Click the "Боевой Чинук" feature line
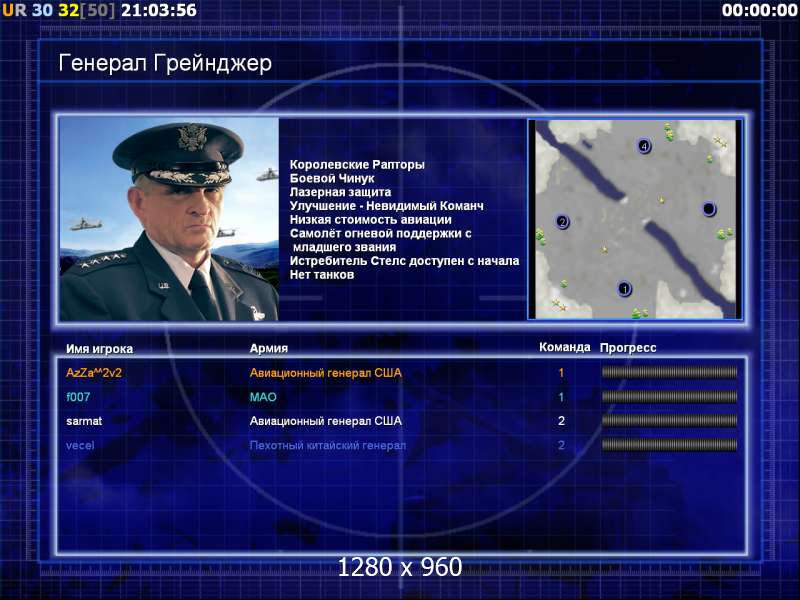 [x=332, y=178]
